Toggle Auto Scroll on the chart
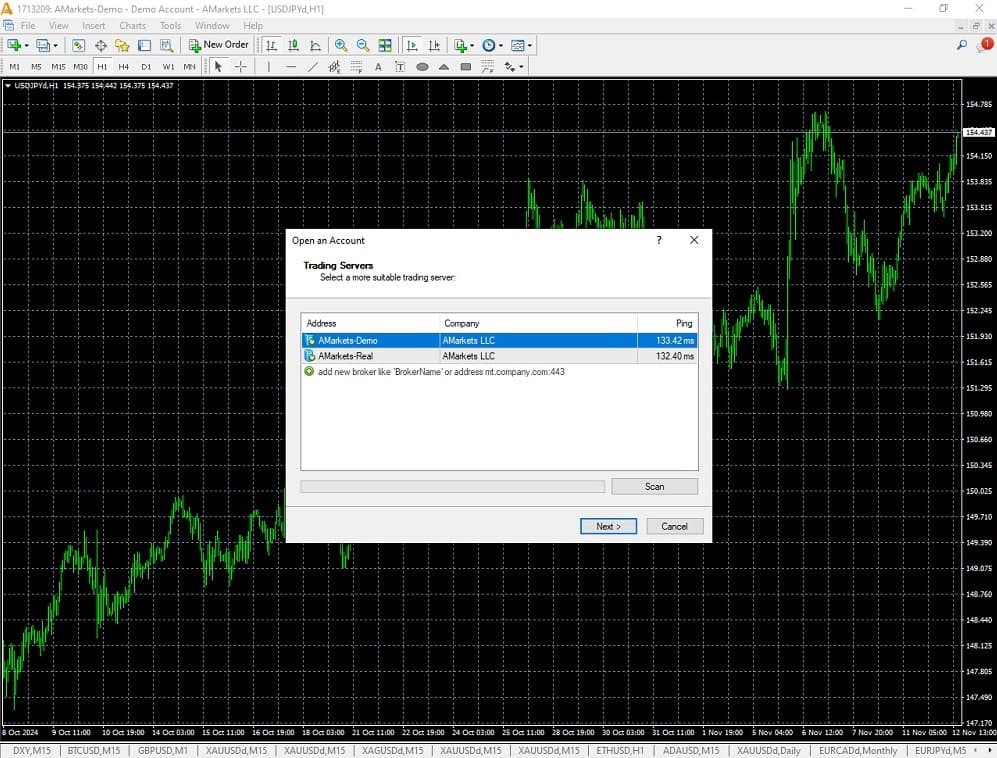Viewport: 997px width, 758px height. (x=412, y=45)
